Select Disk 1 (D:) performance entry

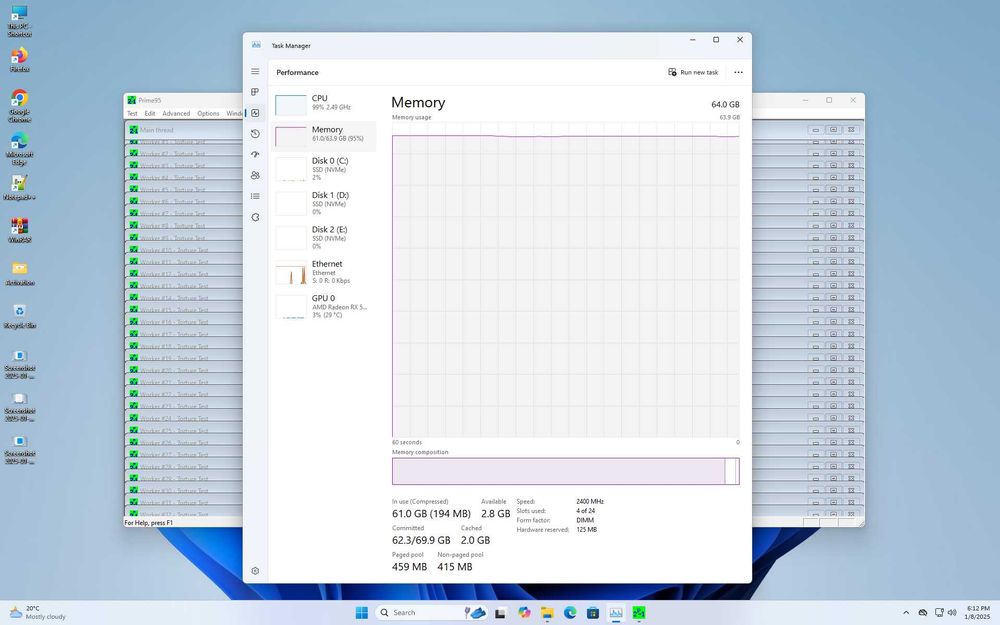click(323, 203)
